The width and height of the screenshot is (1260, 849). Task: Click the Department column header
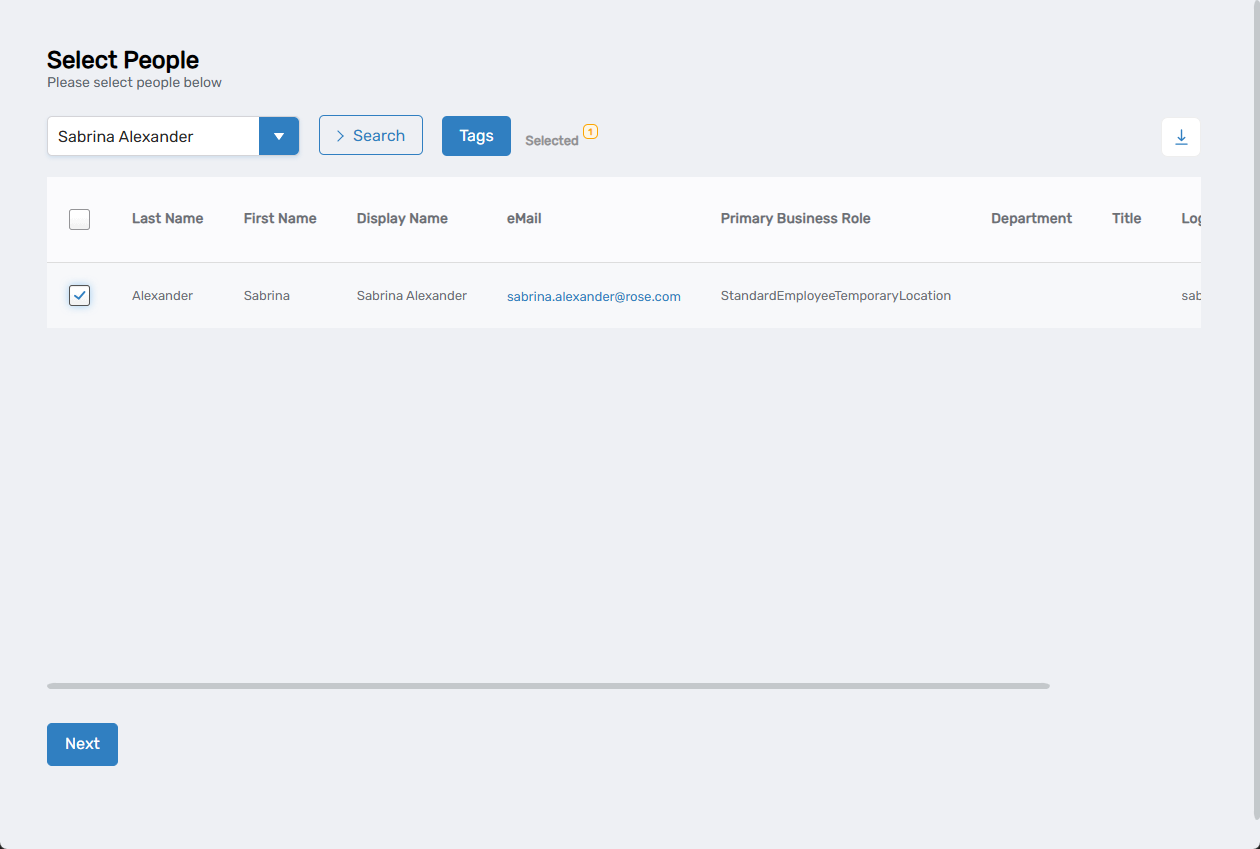1031,218
